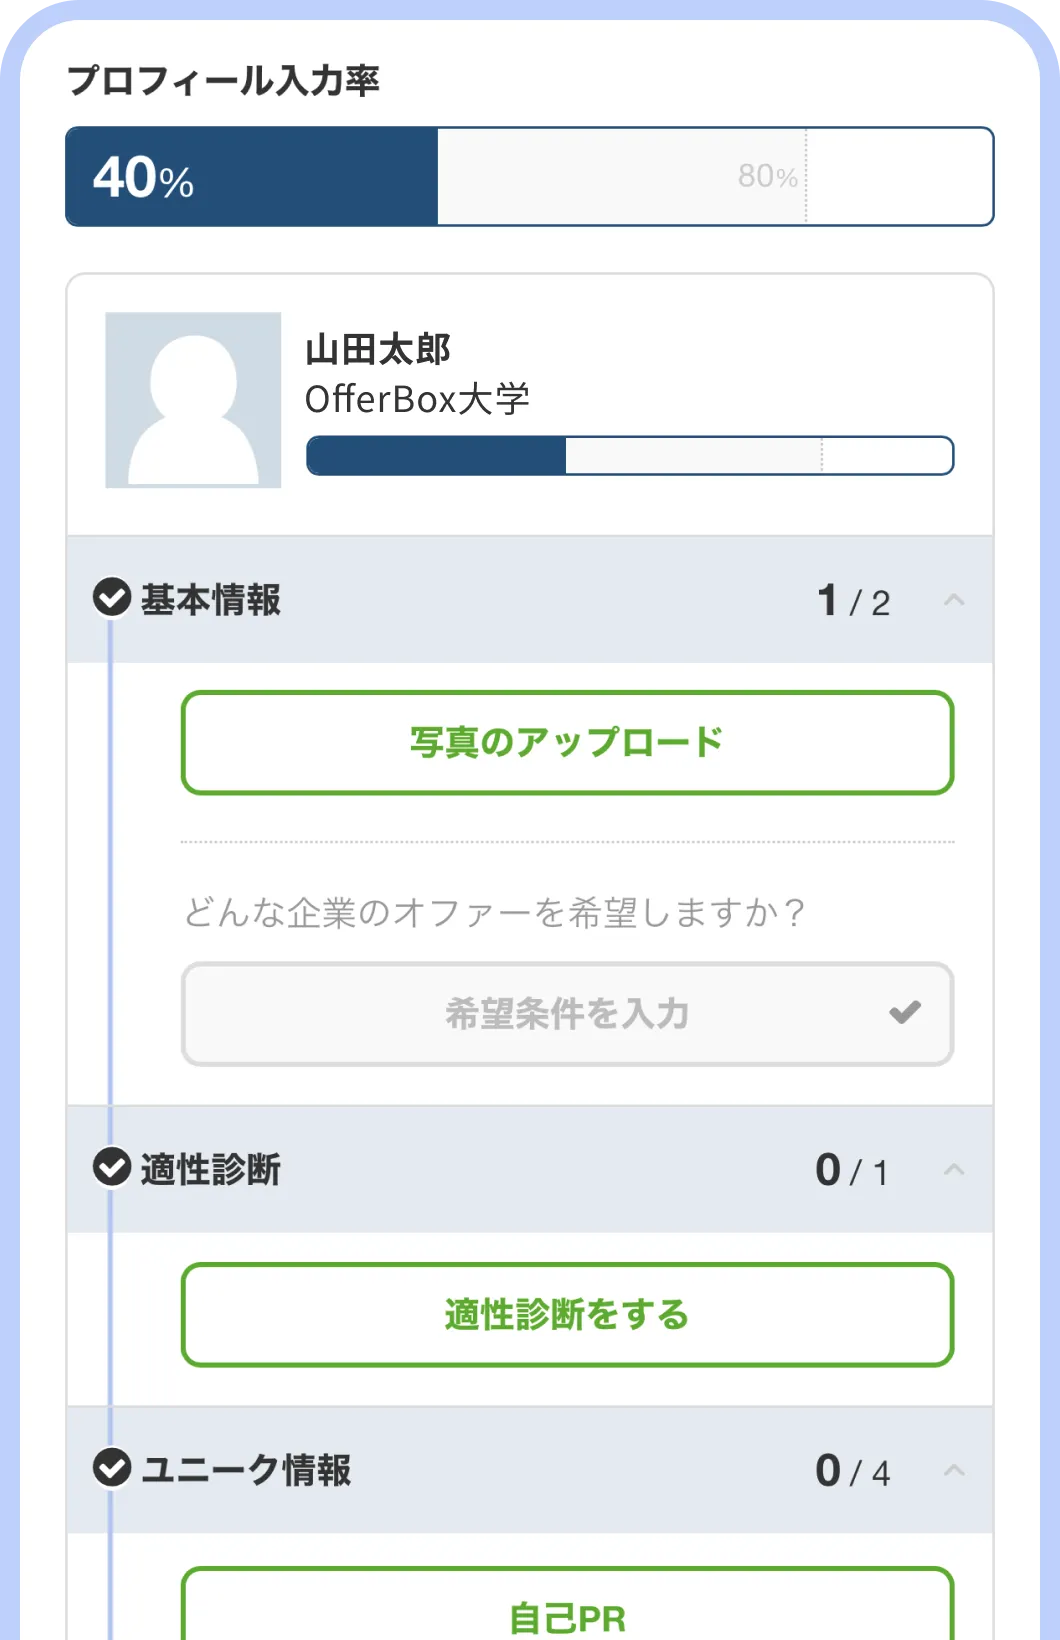Screen dimensions: 1060x1640
Task: Click the checkmark icon beside 基本情報 header
Action: click(110, 598)
